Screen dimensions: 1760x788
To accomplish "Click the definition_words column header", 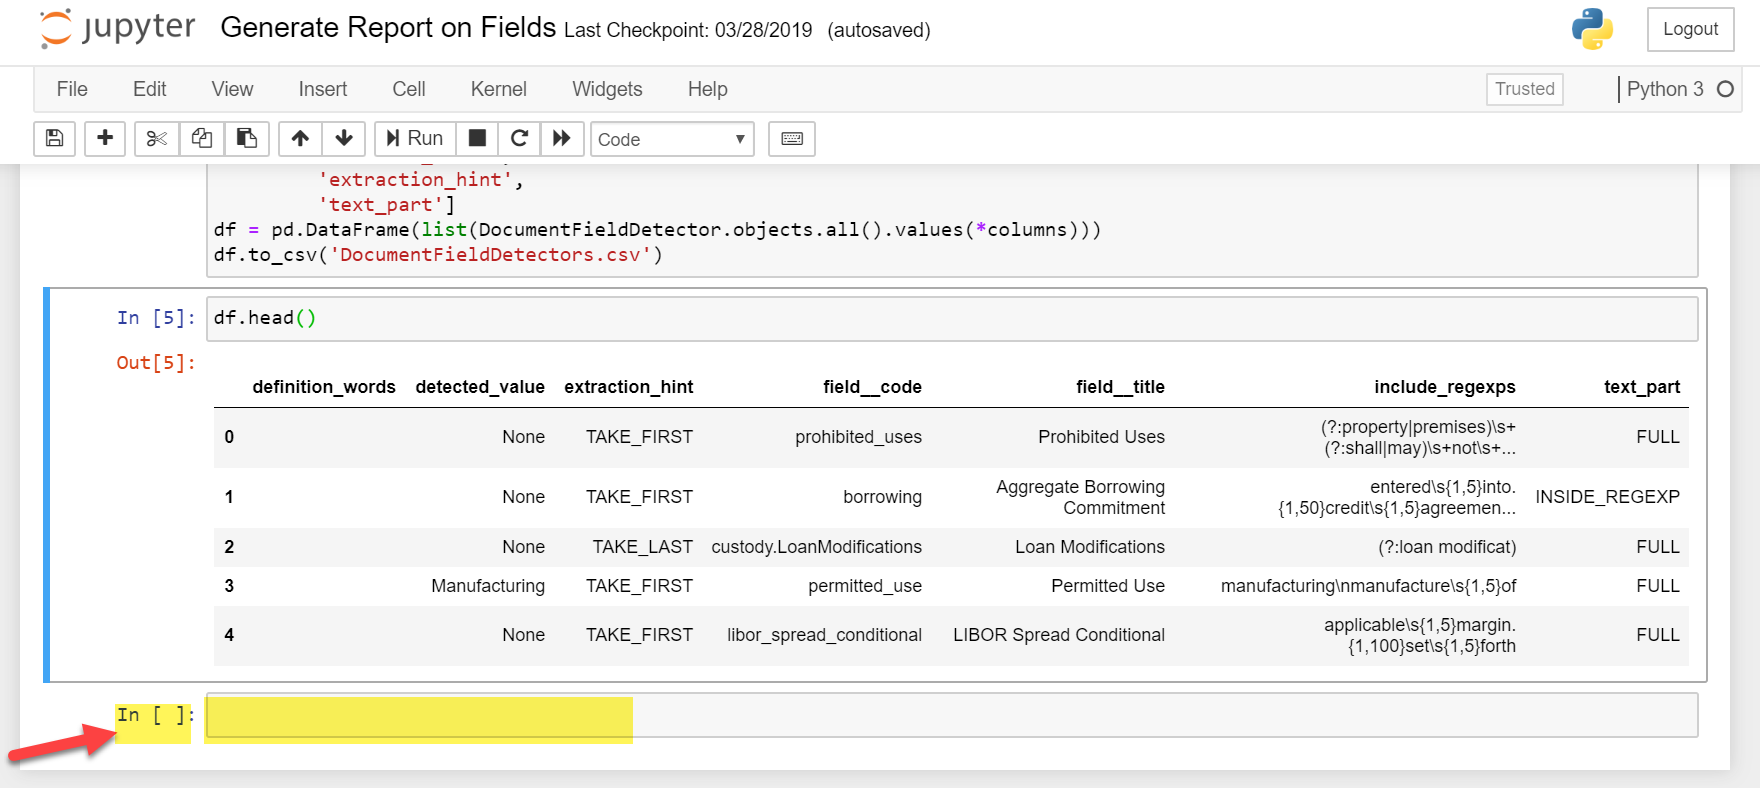I will point(324,387).
